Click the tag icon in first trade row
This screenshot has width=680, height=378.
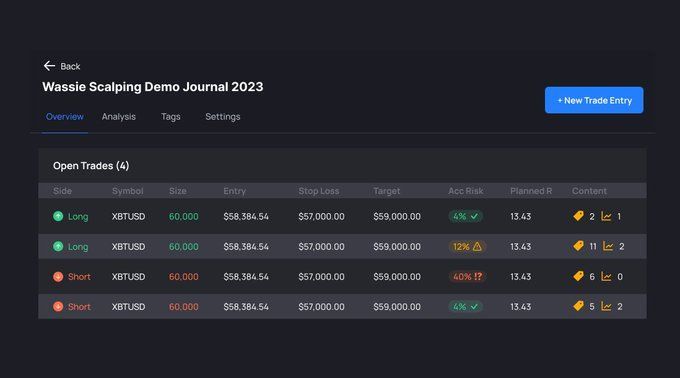point(579,216)
